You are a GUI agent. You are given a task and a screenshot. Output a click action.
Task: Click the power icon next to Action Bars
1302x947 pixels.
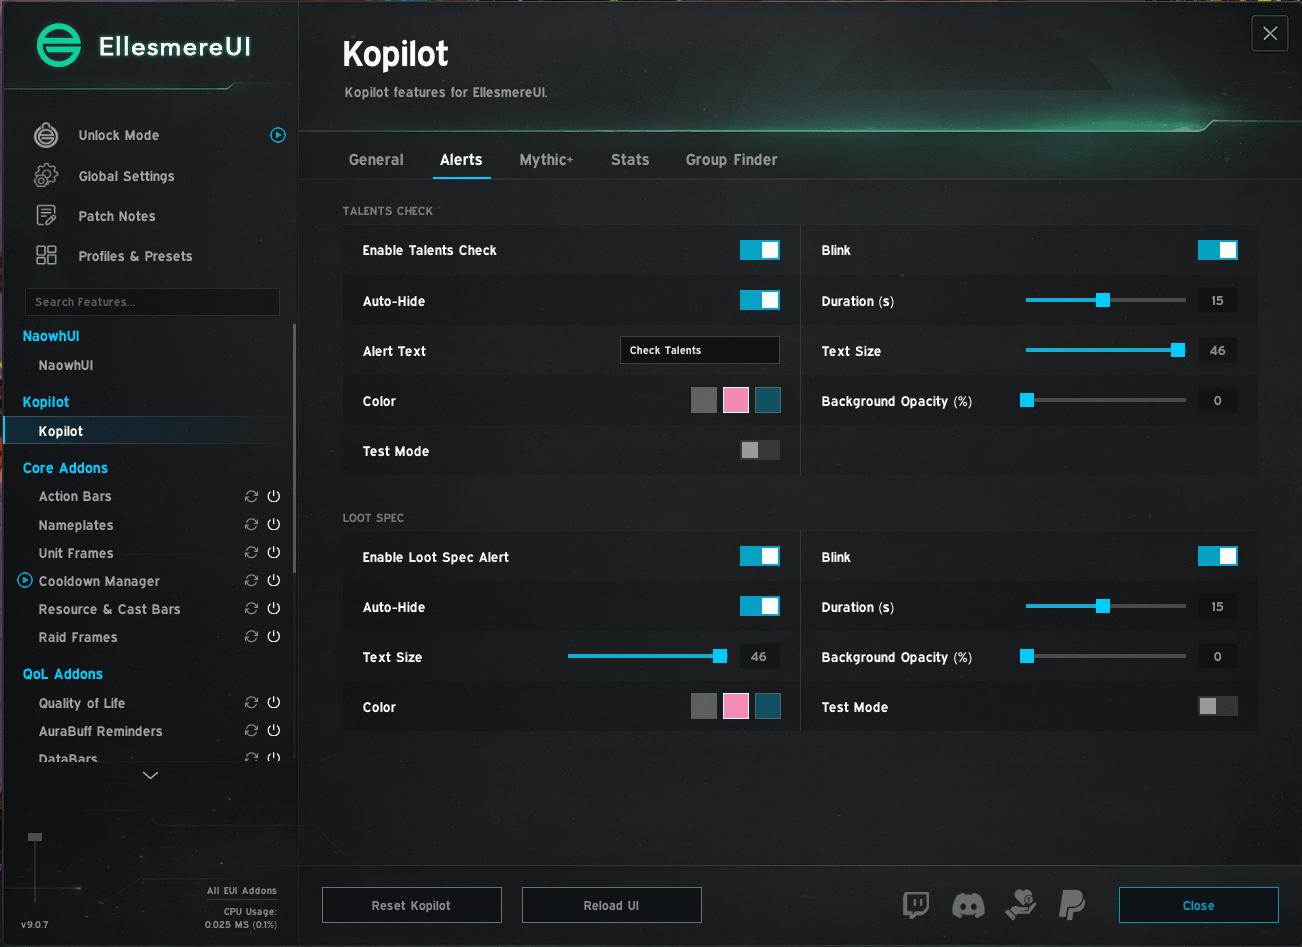tap(273, 496)
